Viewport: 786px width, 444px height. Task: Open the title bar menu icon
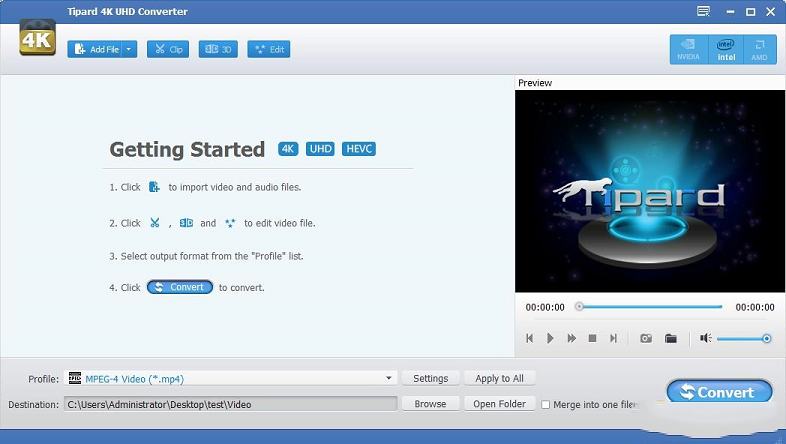pyautogui.click(x=704, y=11)
